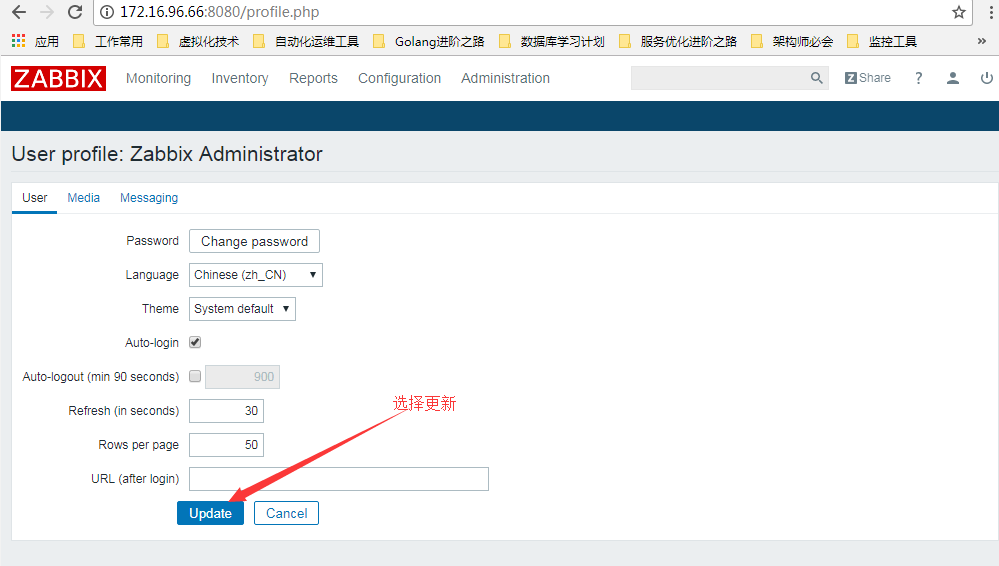This screenshot has height=566, width=999.
Task: Click the Change password button
Action: [x=254, y=241]
